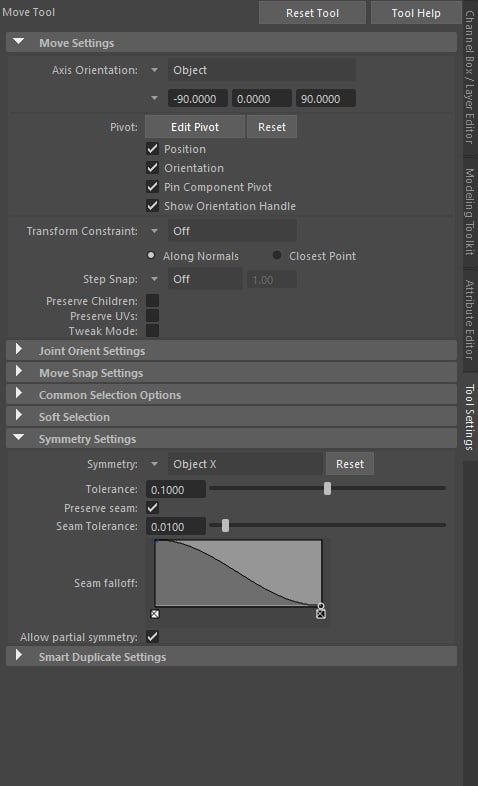Select the right seam falloff curve point marker
The image size is (478, 786).
click(321, 613)
